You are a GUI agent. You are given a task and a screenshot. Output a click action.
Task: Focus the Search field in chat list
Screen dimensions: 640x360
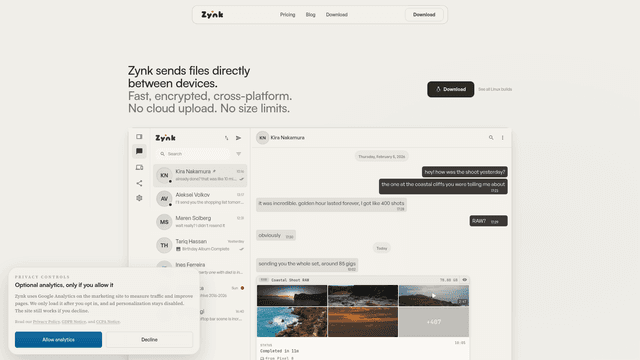point(194,154)
